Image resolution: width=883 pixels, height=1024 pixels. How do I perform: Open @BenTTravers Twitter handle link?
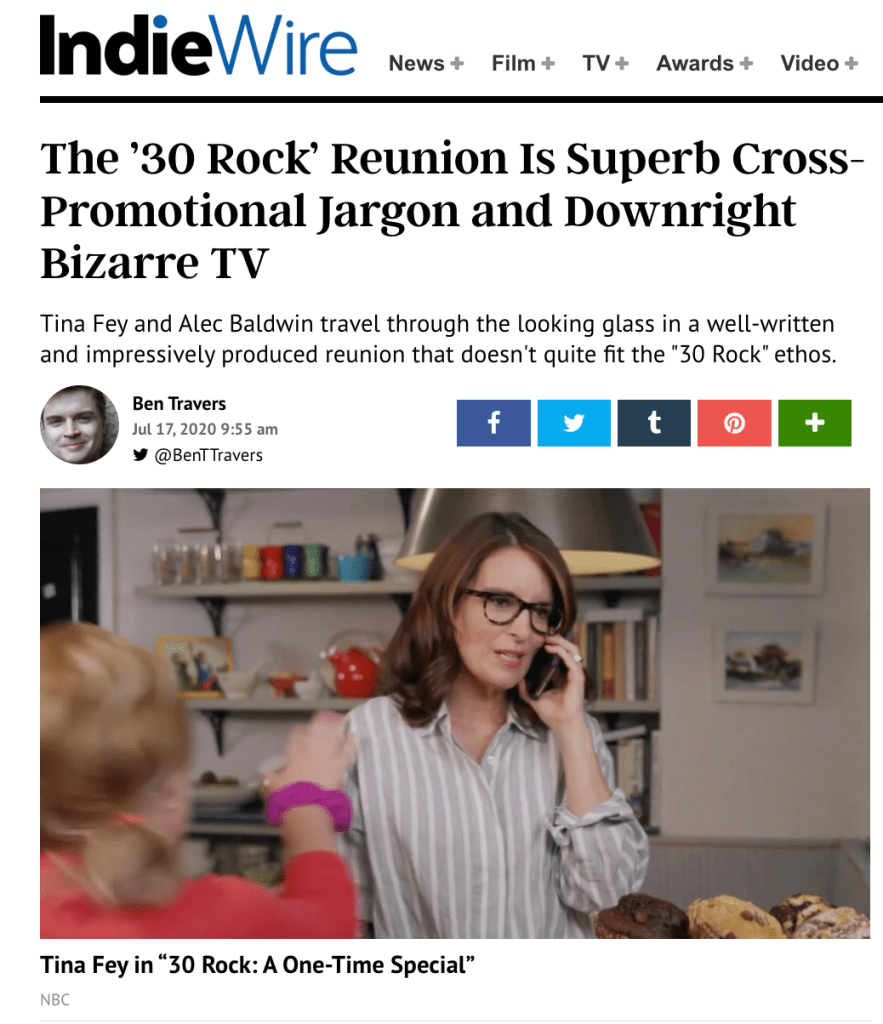208,455
